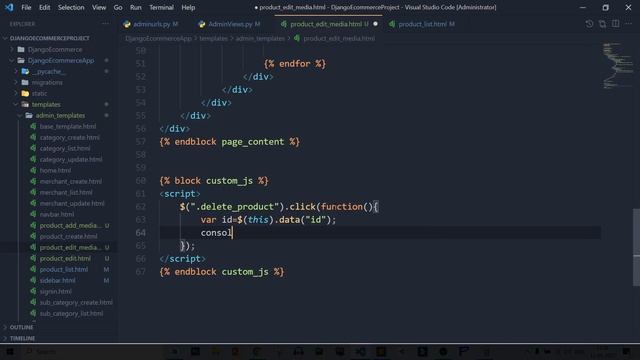The image size is (640, 360).
Task: Split the editor to the right
Action: 616,24
